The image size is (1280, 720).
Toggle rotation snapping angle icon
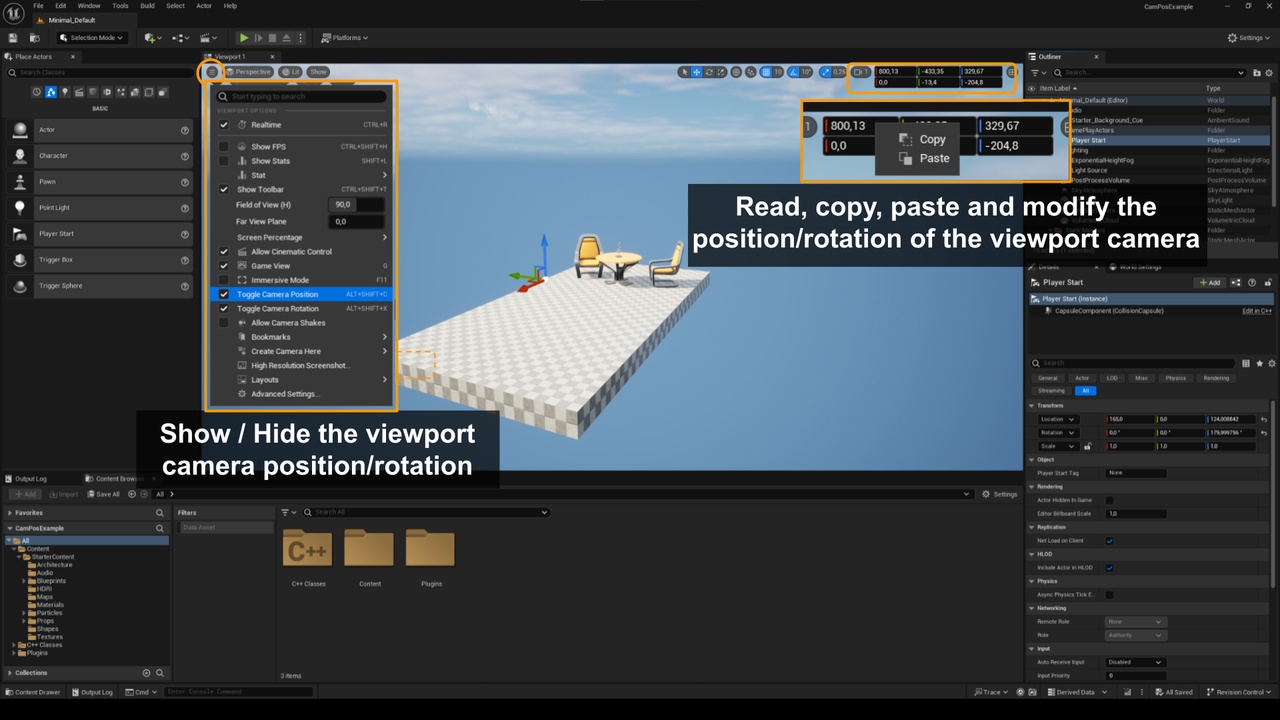[x=794, y=72]
